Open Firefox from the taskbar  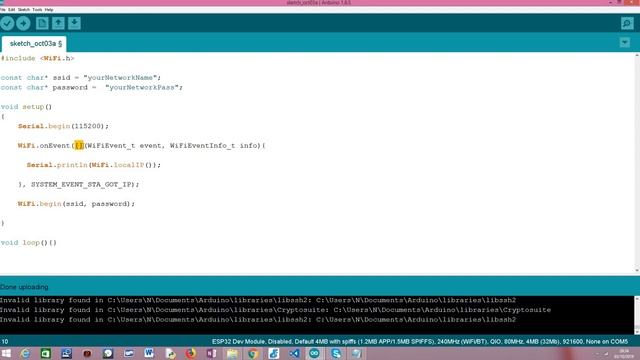[191, 353]
